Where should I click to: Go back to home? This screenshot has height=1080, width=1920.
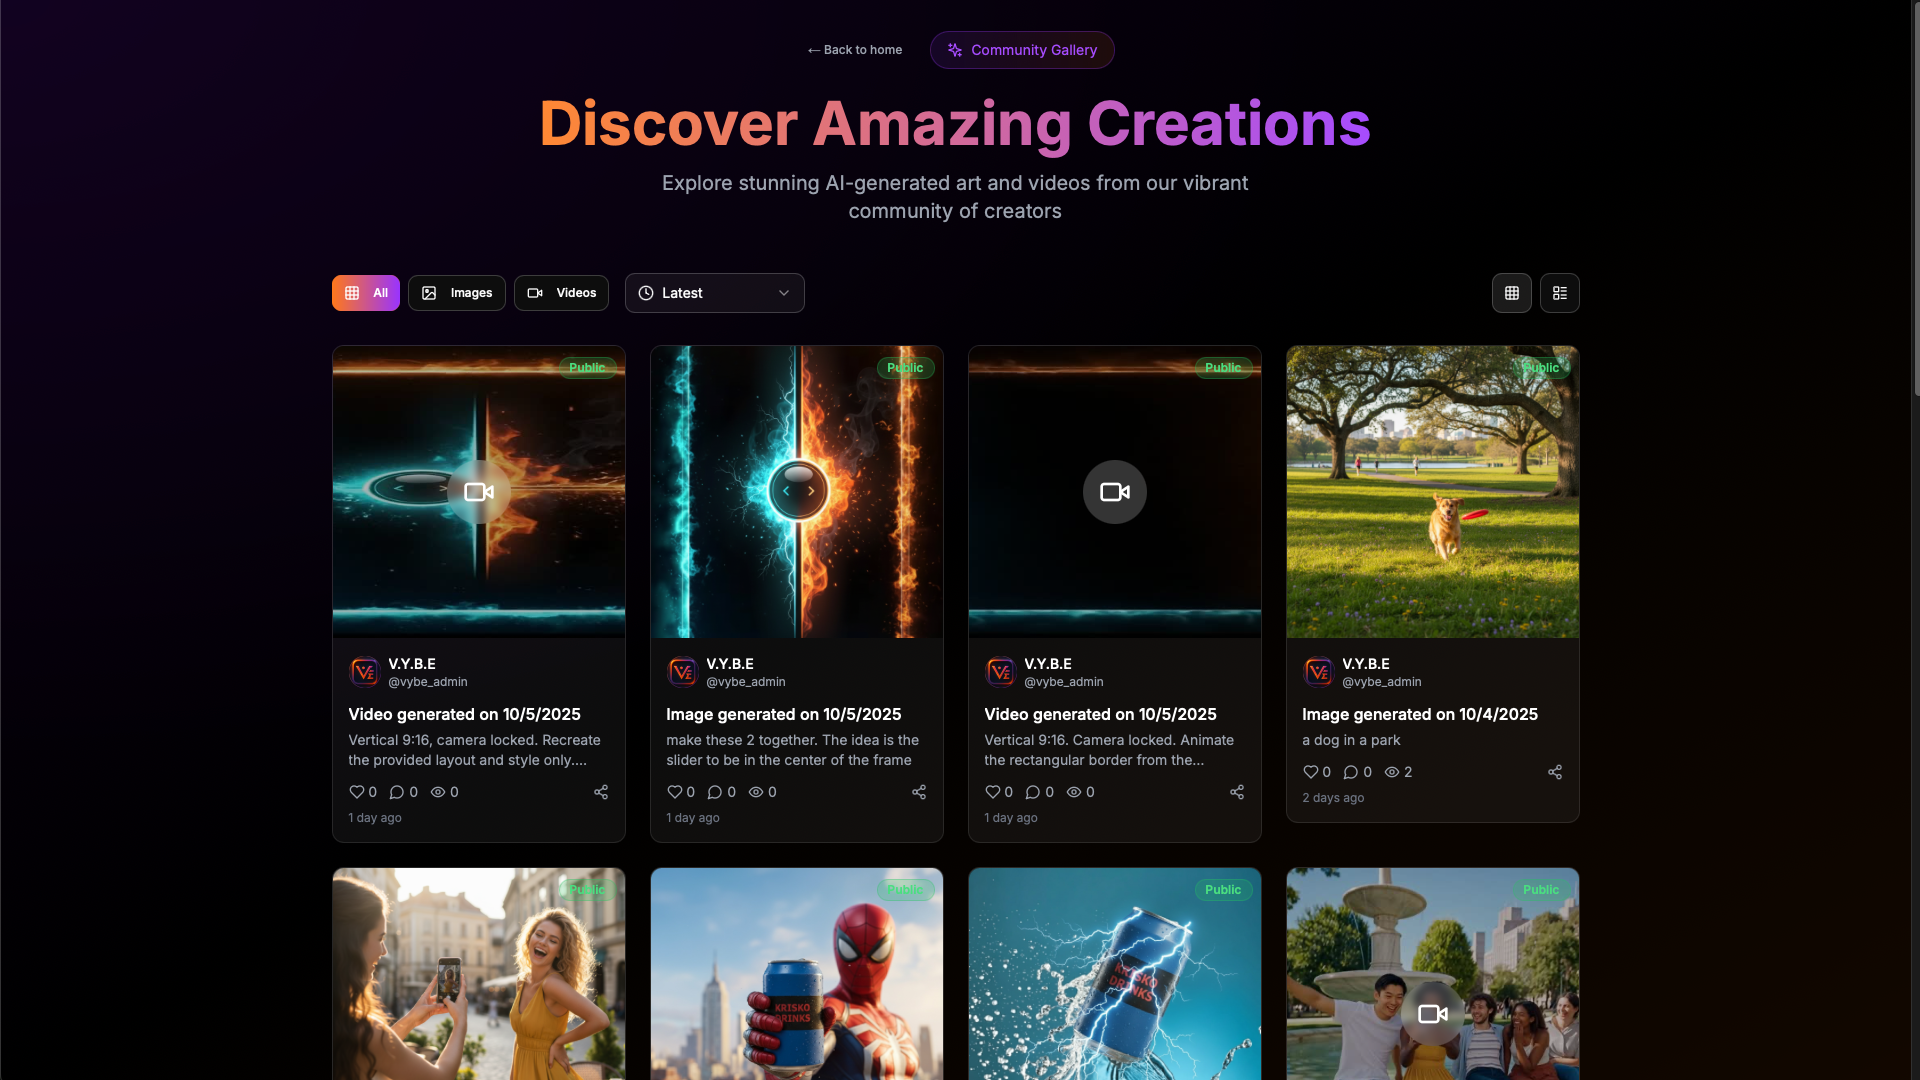854,50
